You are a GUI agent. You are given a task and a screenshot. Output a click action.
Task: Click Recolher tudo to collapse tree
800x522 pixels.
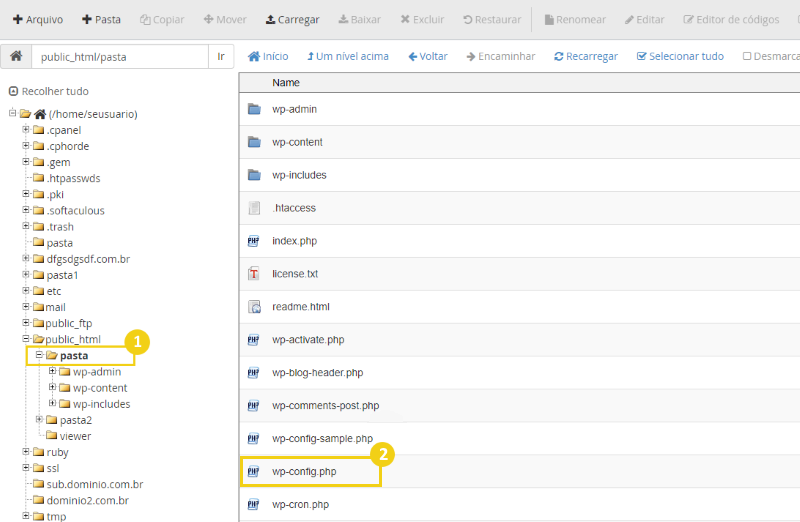click(x=49, y=91)
